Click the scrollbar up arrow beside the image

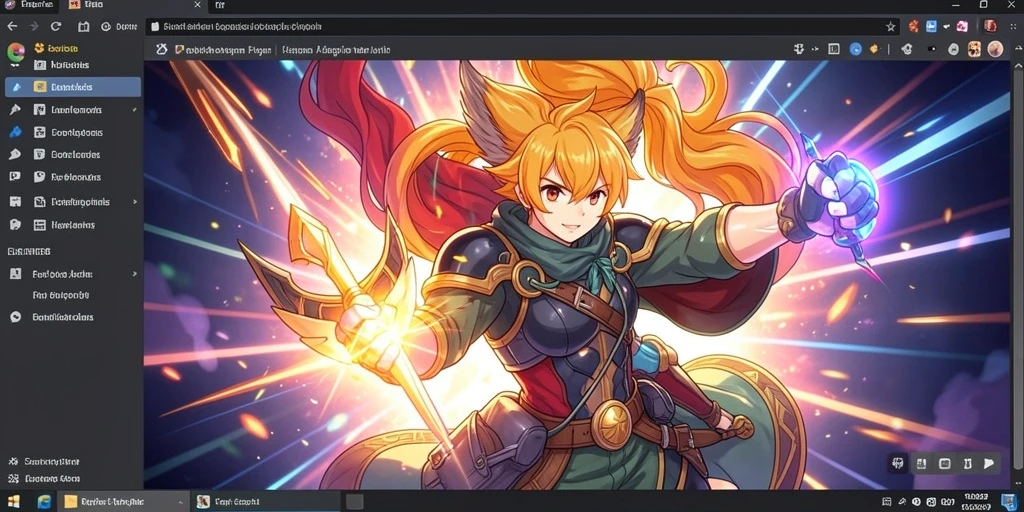pyautogui.click(x=1017, y=67)
